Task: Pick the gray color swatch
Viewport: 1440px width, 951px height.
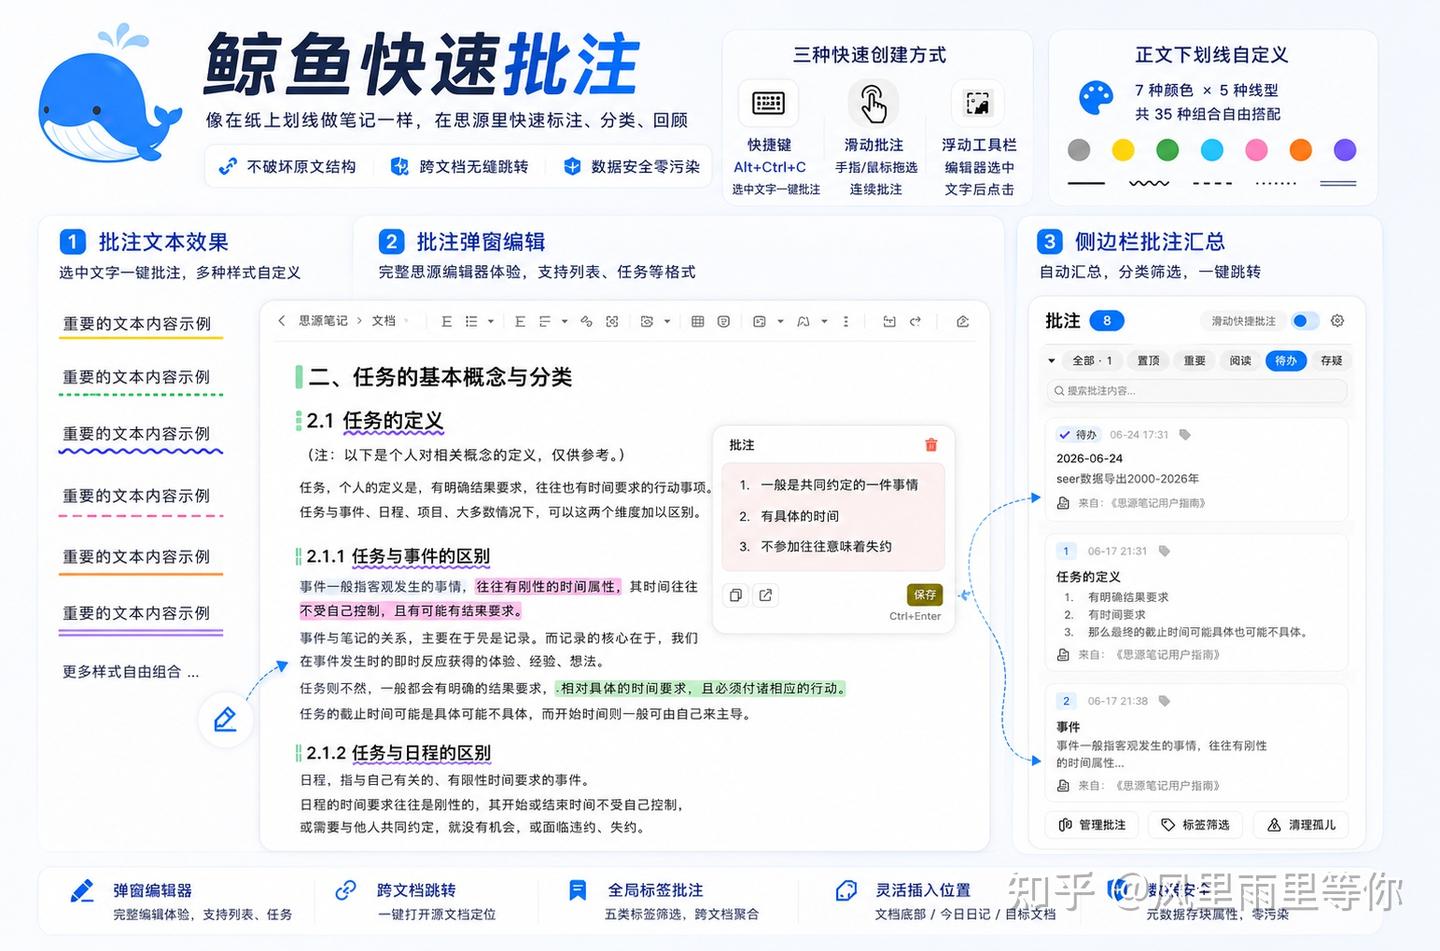Action: (x=1079, y=150)
